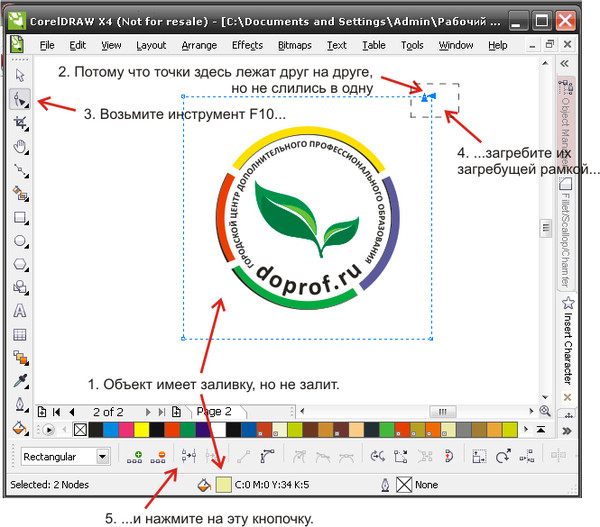Viewport: 600px width, 527px height.
Task: Open the File menu
Action: pos(47,45)
